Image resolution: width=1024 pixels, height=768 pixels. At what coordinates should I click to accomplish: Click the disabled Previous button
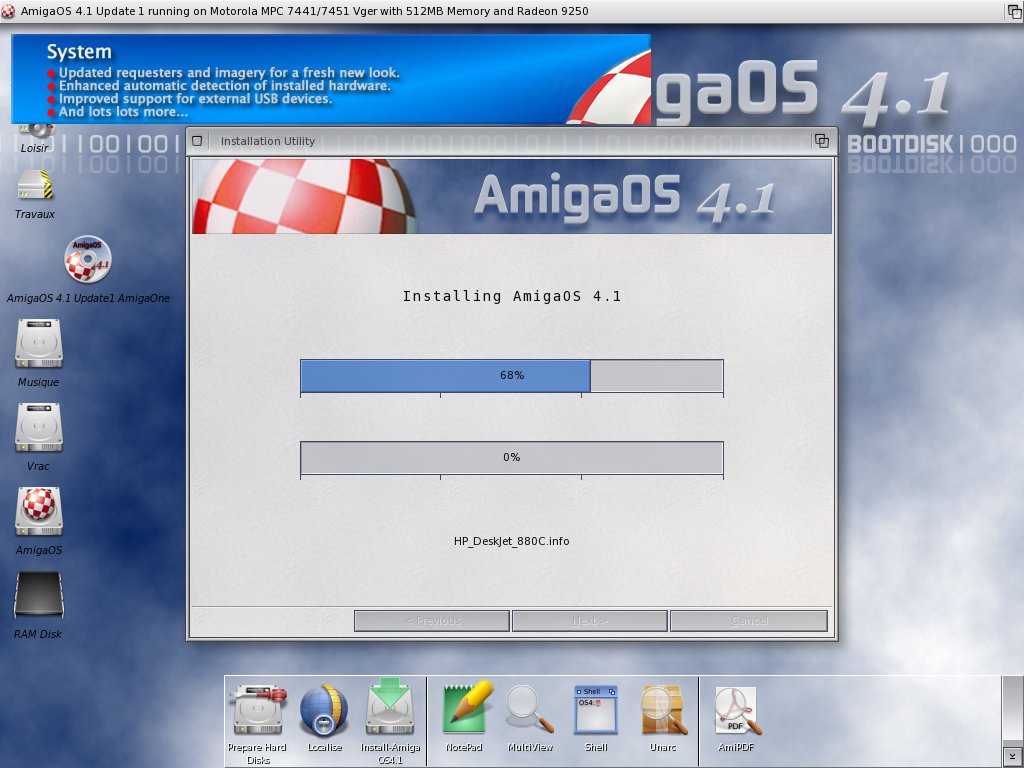432,621
